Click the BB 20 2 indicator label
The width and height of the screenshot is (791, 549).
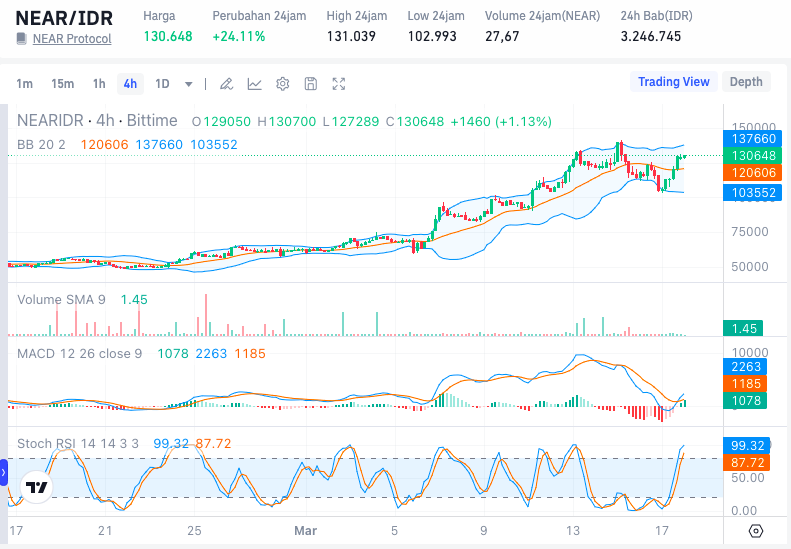coord(41,145)
